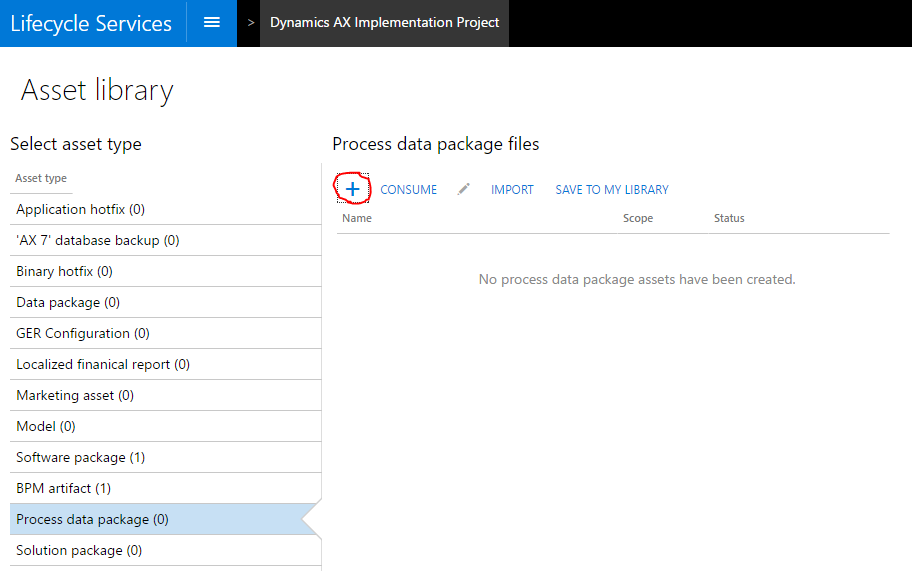Click the CONSUME toolbar button
Viewport: 912px width, 571px height.
pyautogui.click(x=408, y=190)
